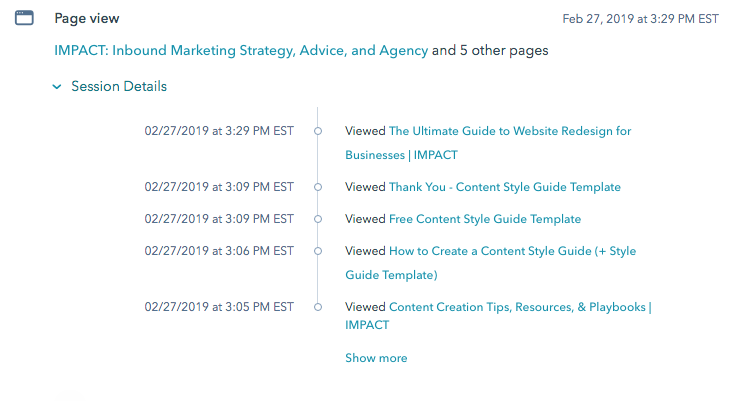Click the 02/27/2019 at 3:06 PM EST timestamp

(x=219, y=251)
